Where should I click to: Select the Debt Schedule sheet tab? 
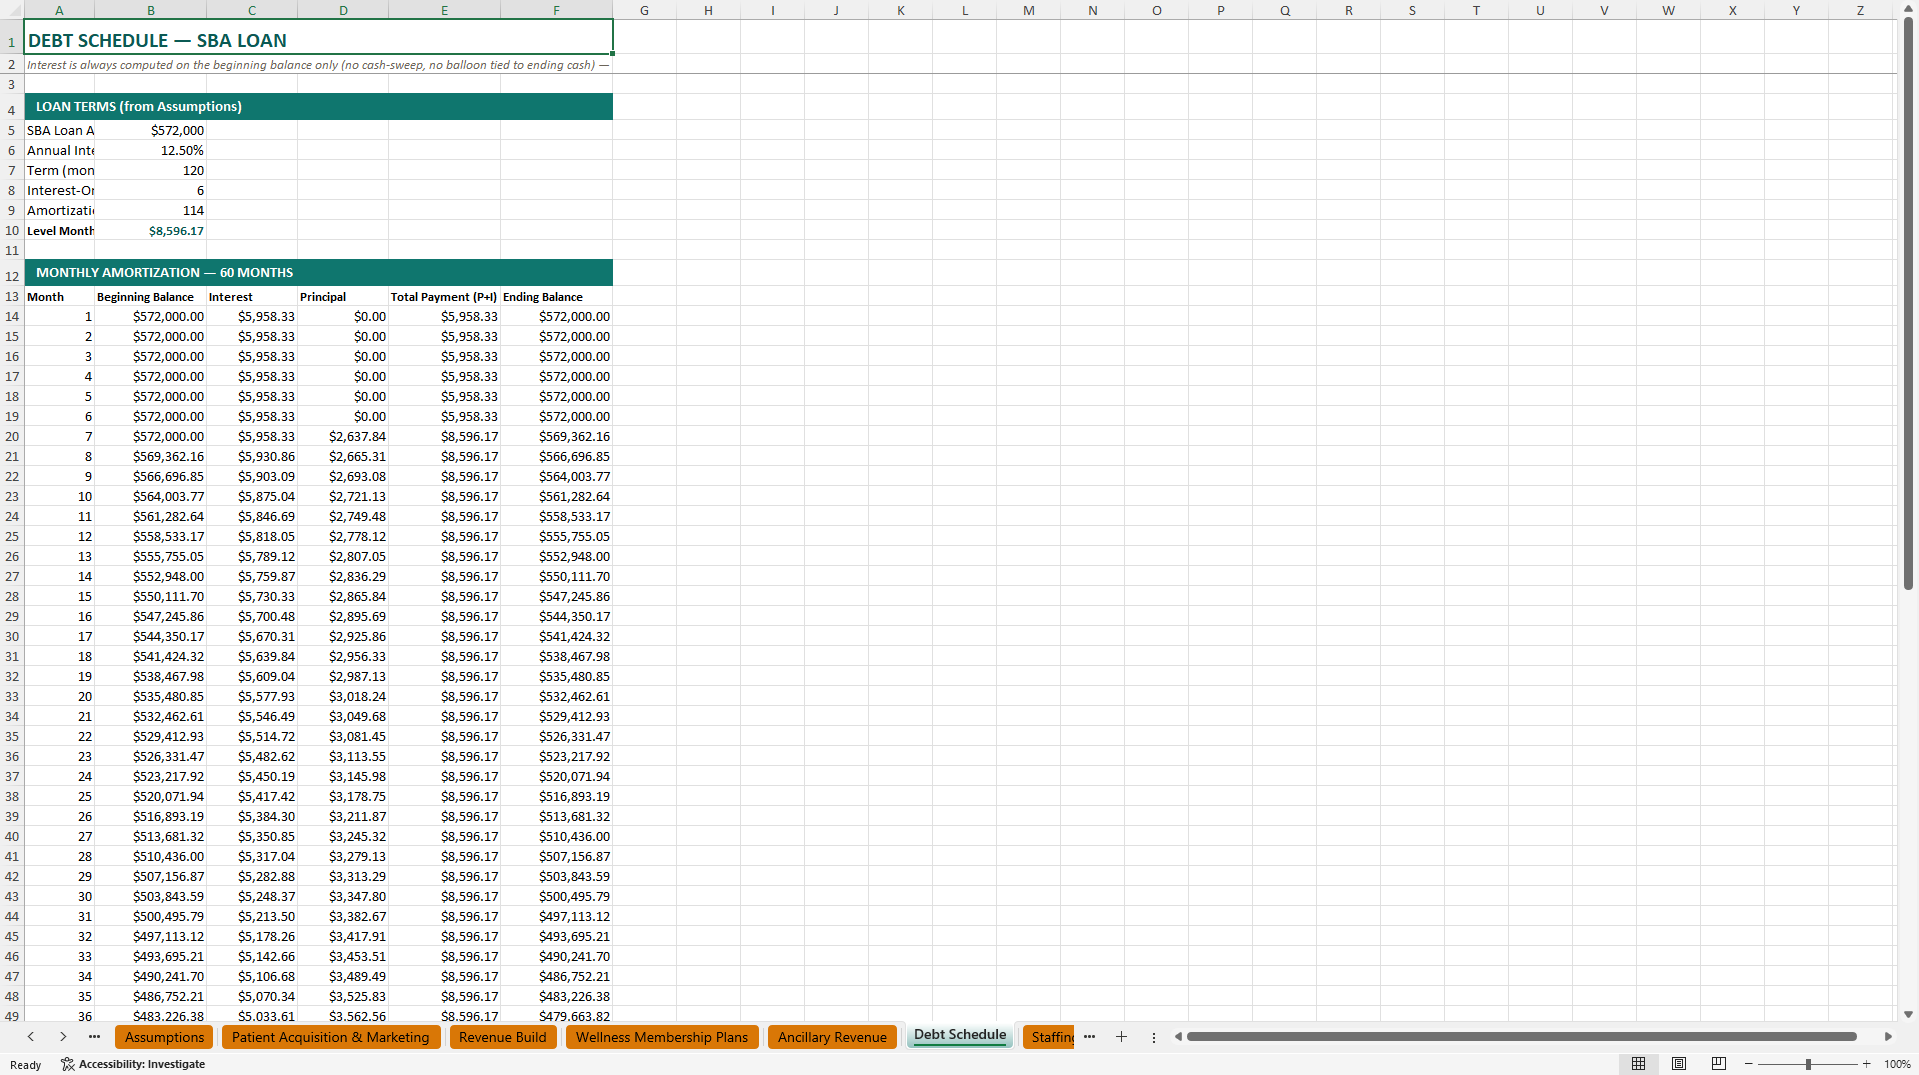pyautogui.click(x=960, y=1035)
